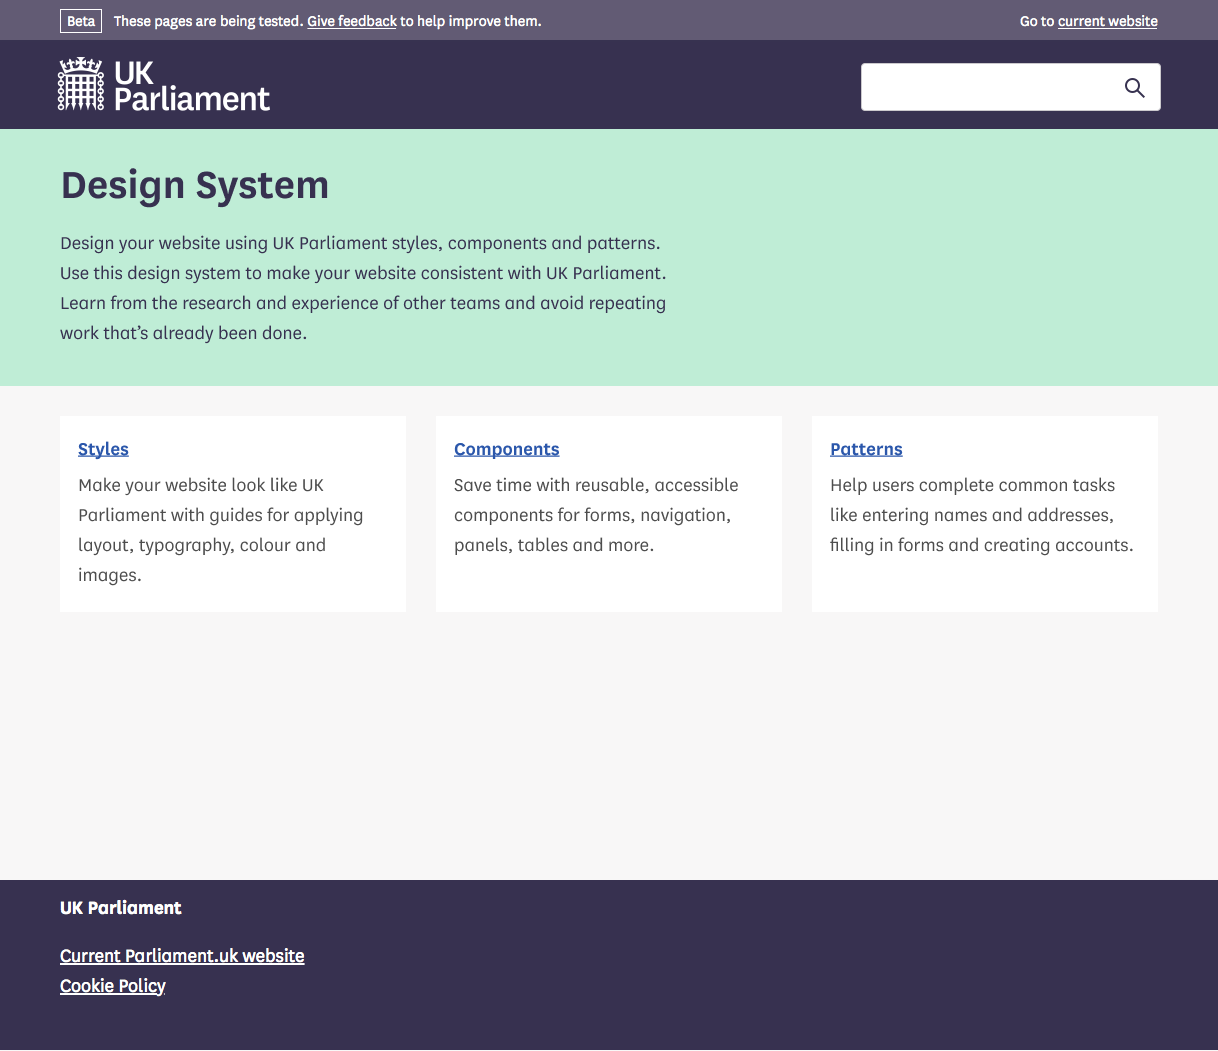Click the Patterns card description text
This screenshot has height=1051, width=1218.
[x=982, y=515]
